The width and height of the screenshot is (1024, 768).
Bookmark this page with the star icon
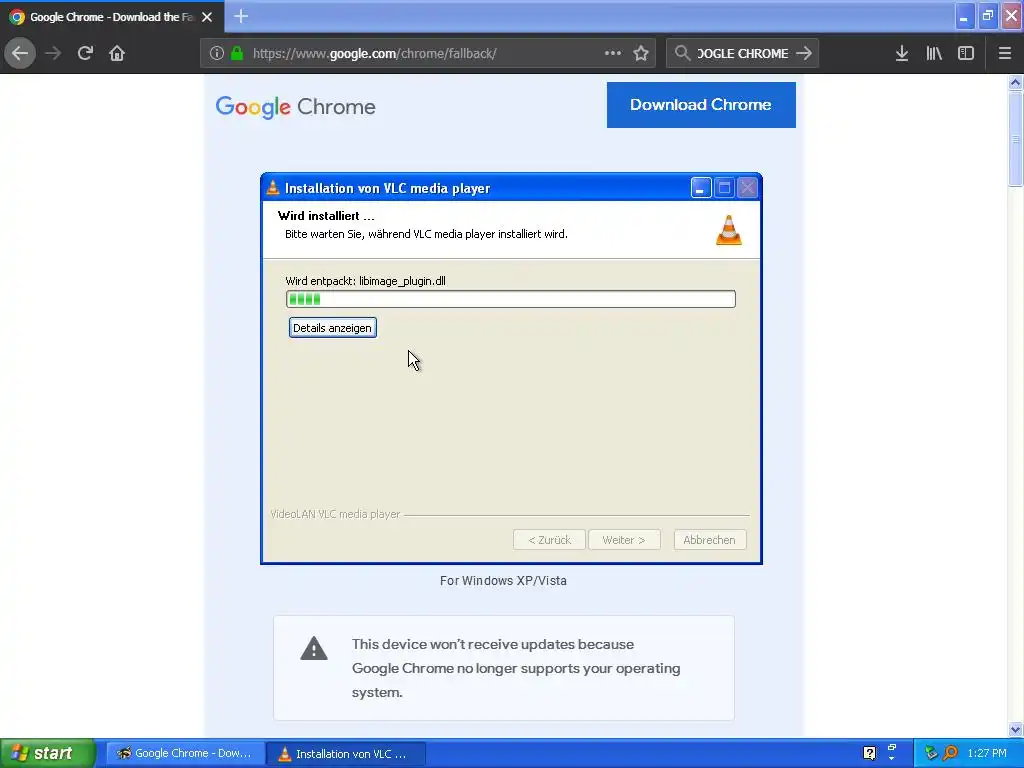tap(641, 53)
